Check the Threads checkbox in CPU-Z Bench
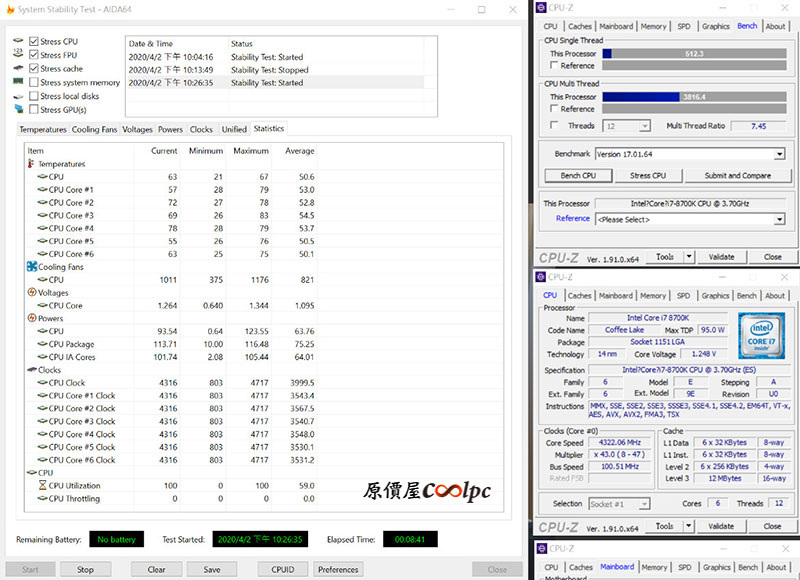This screenshot has height=580, width=800. coord(554,125)
